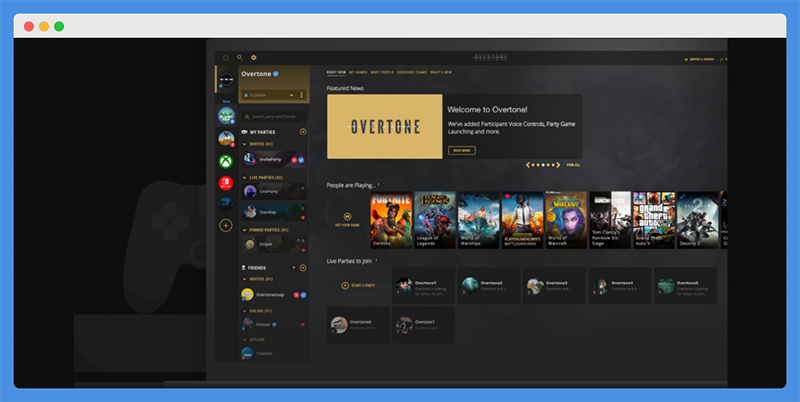Collapse the Pinned Parties section

245,230
